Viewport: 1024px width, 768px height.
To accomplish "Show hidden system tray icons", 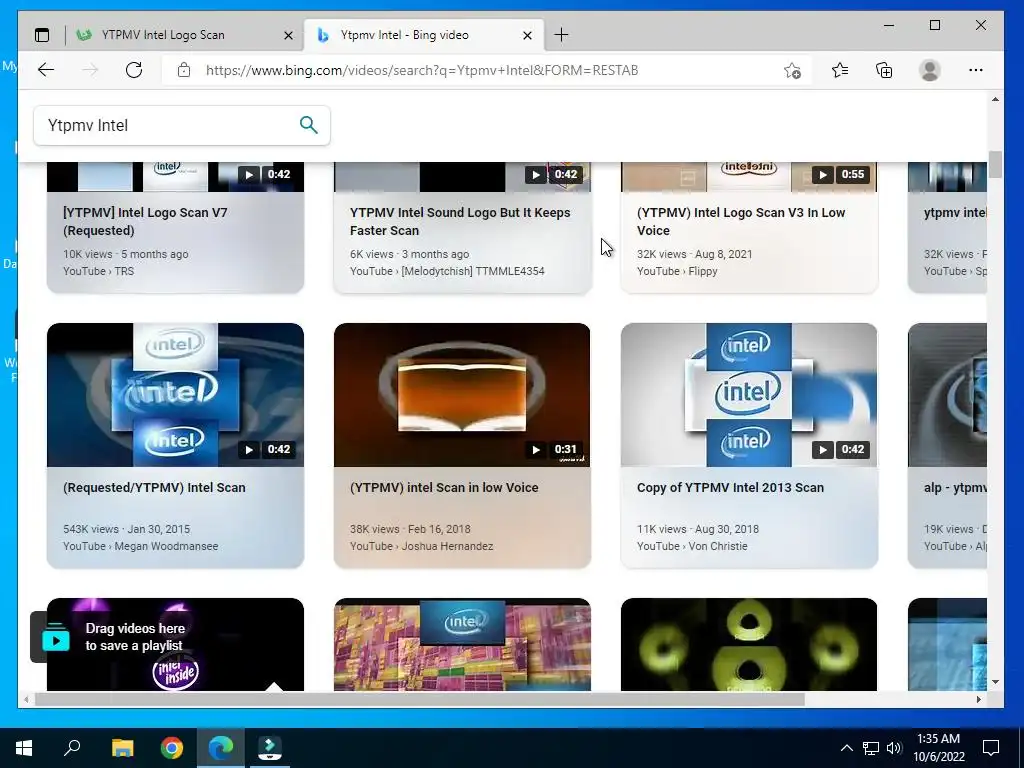I will click(846, 748).
